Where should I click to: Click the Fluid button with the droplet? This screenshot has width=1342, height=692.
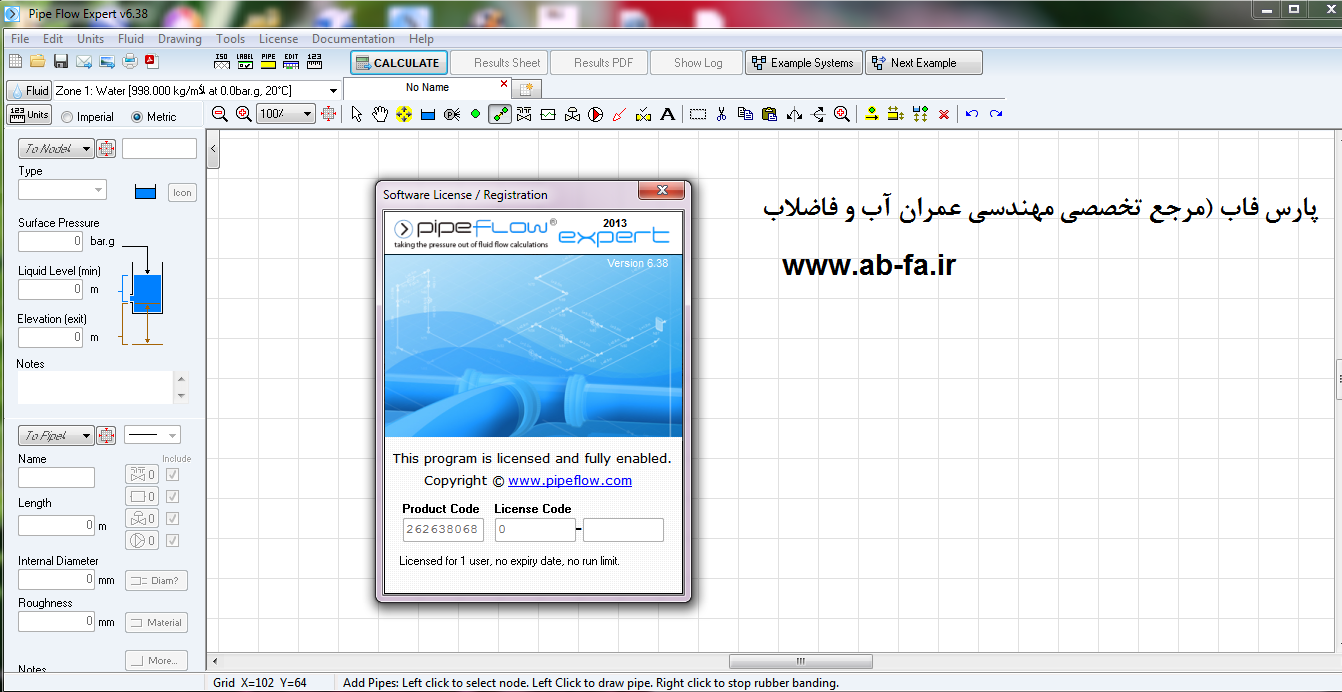(x=28, y=91)
